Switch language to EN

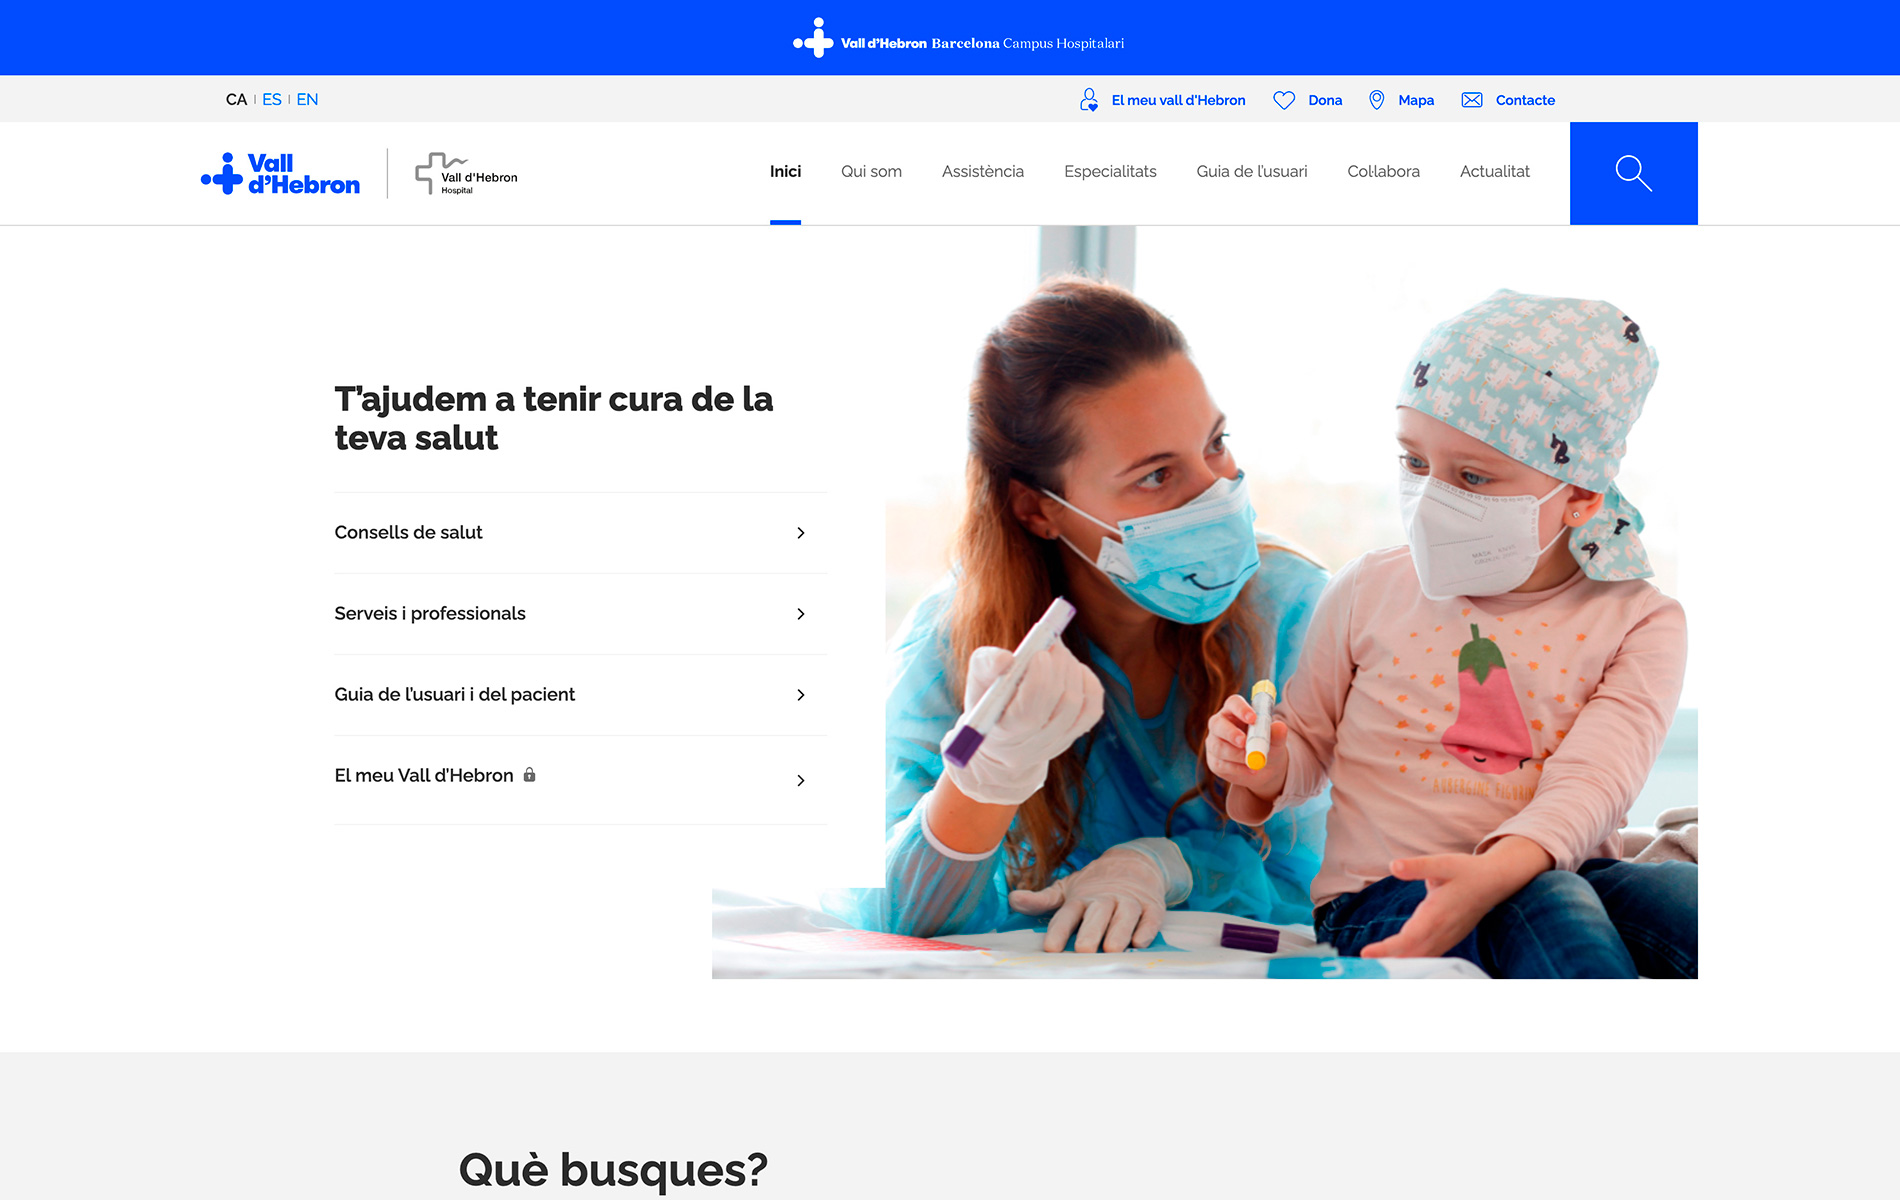[307, 100]
